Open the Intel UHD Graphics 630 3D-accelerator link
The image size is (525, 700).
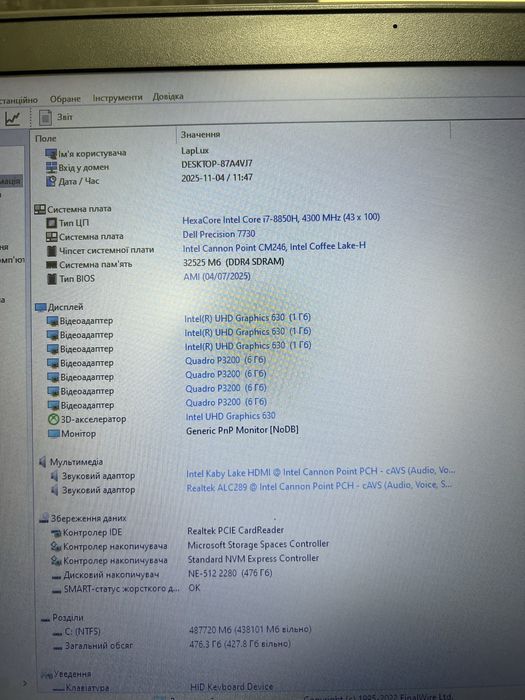pyautogui.click(x=230, y=416)
